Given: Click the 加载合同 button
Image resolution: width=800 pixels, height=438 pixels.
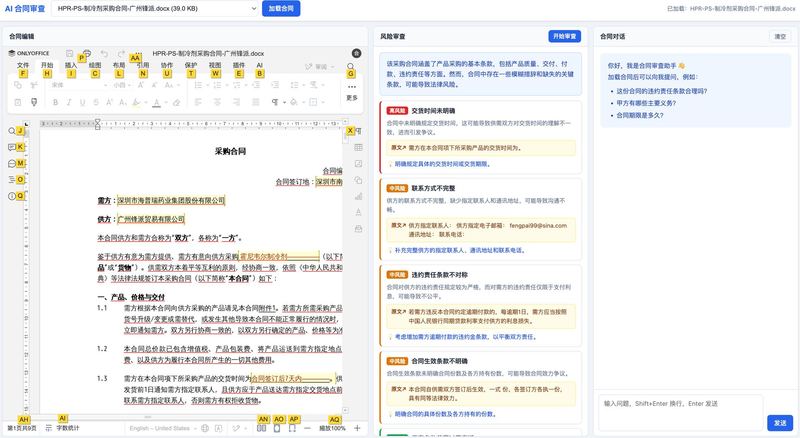Looking at the screenshot, I should click(281, 9).
